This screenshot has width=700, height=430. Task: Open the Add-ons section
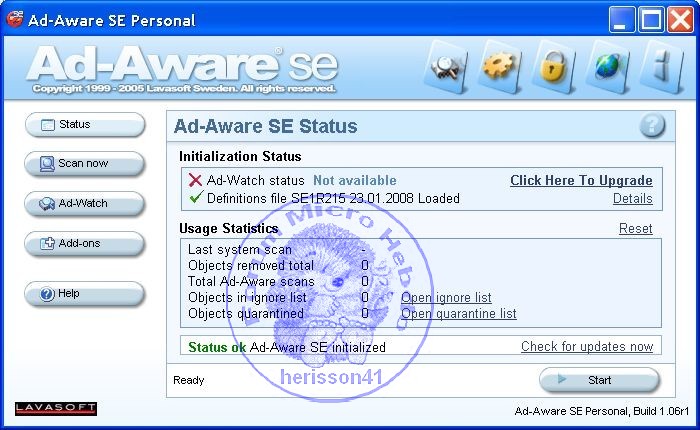pyautogui.click(x=85, y=244)
